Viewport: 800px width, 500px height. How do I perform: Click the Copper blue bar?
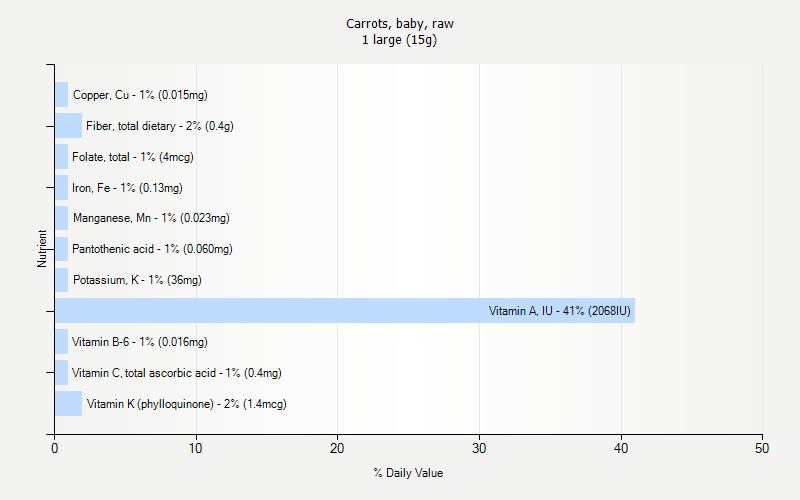click(61, 94)
